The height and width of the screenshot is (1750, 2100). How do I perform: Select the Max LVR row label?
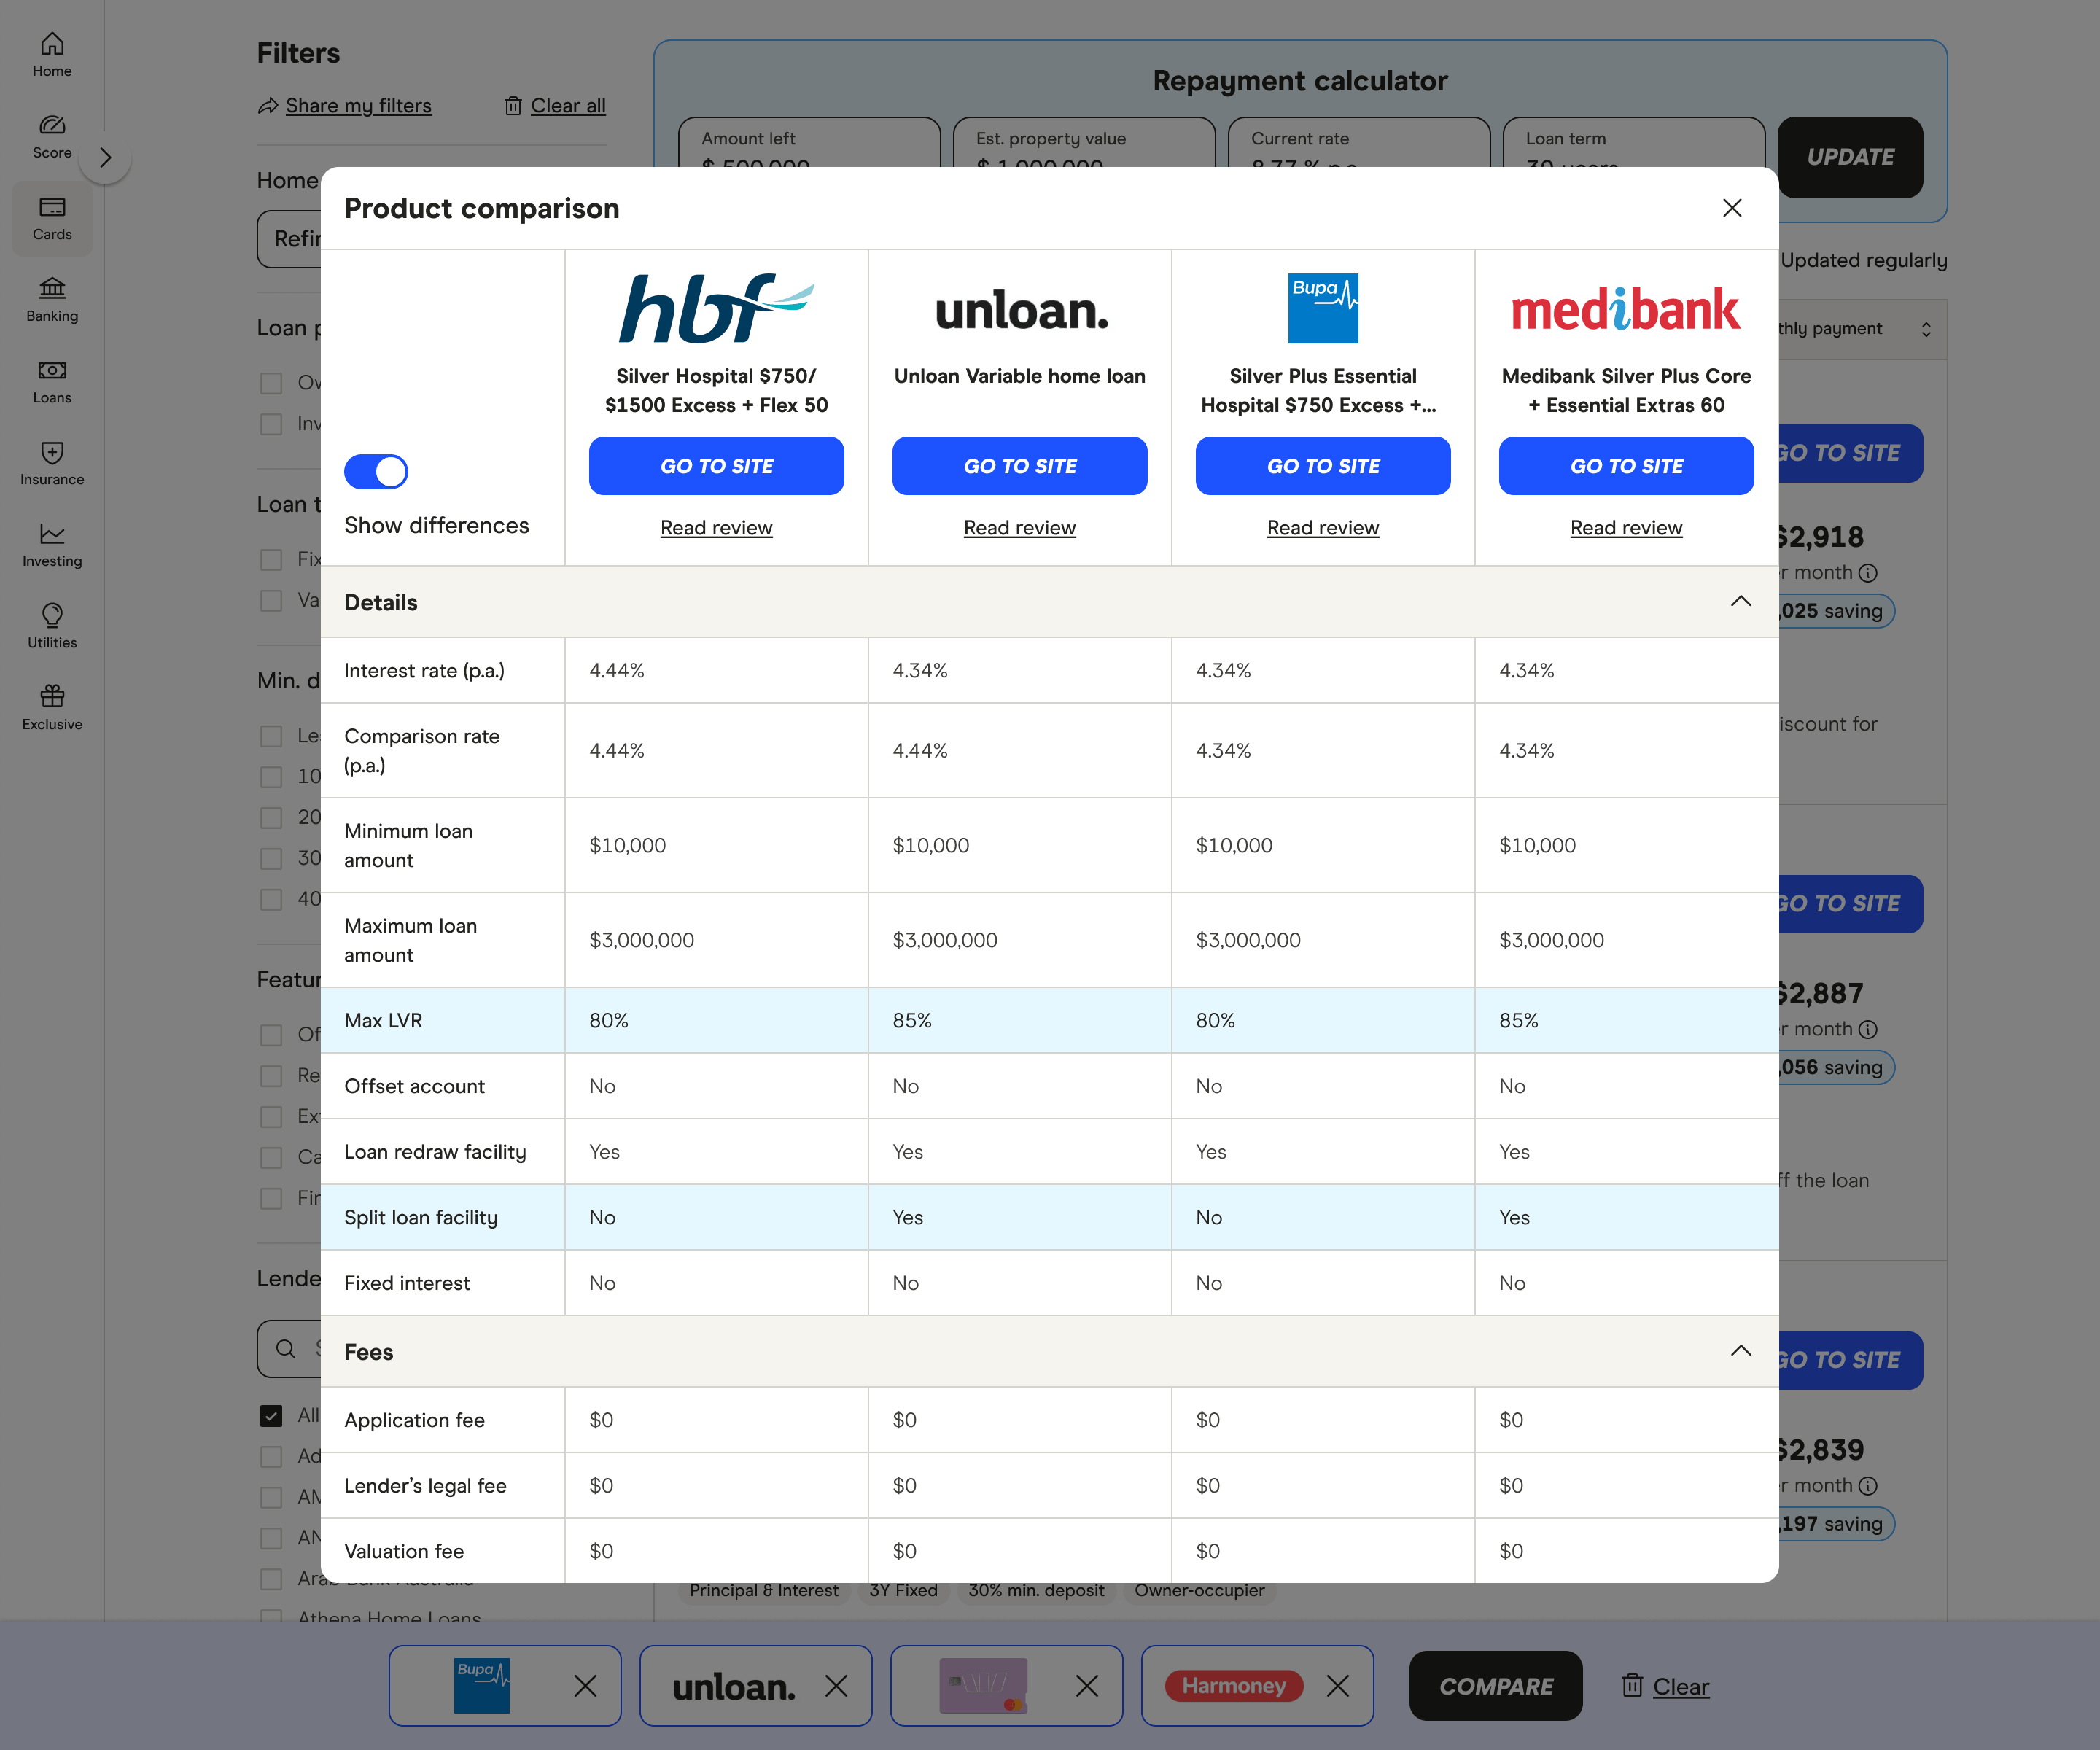pos(383,1021)
